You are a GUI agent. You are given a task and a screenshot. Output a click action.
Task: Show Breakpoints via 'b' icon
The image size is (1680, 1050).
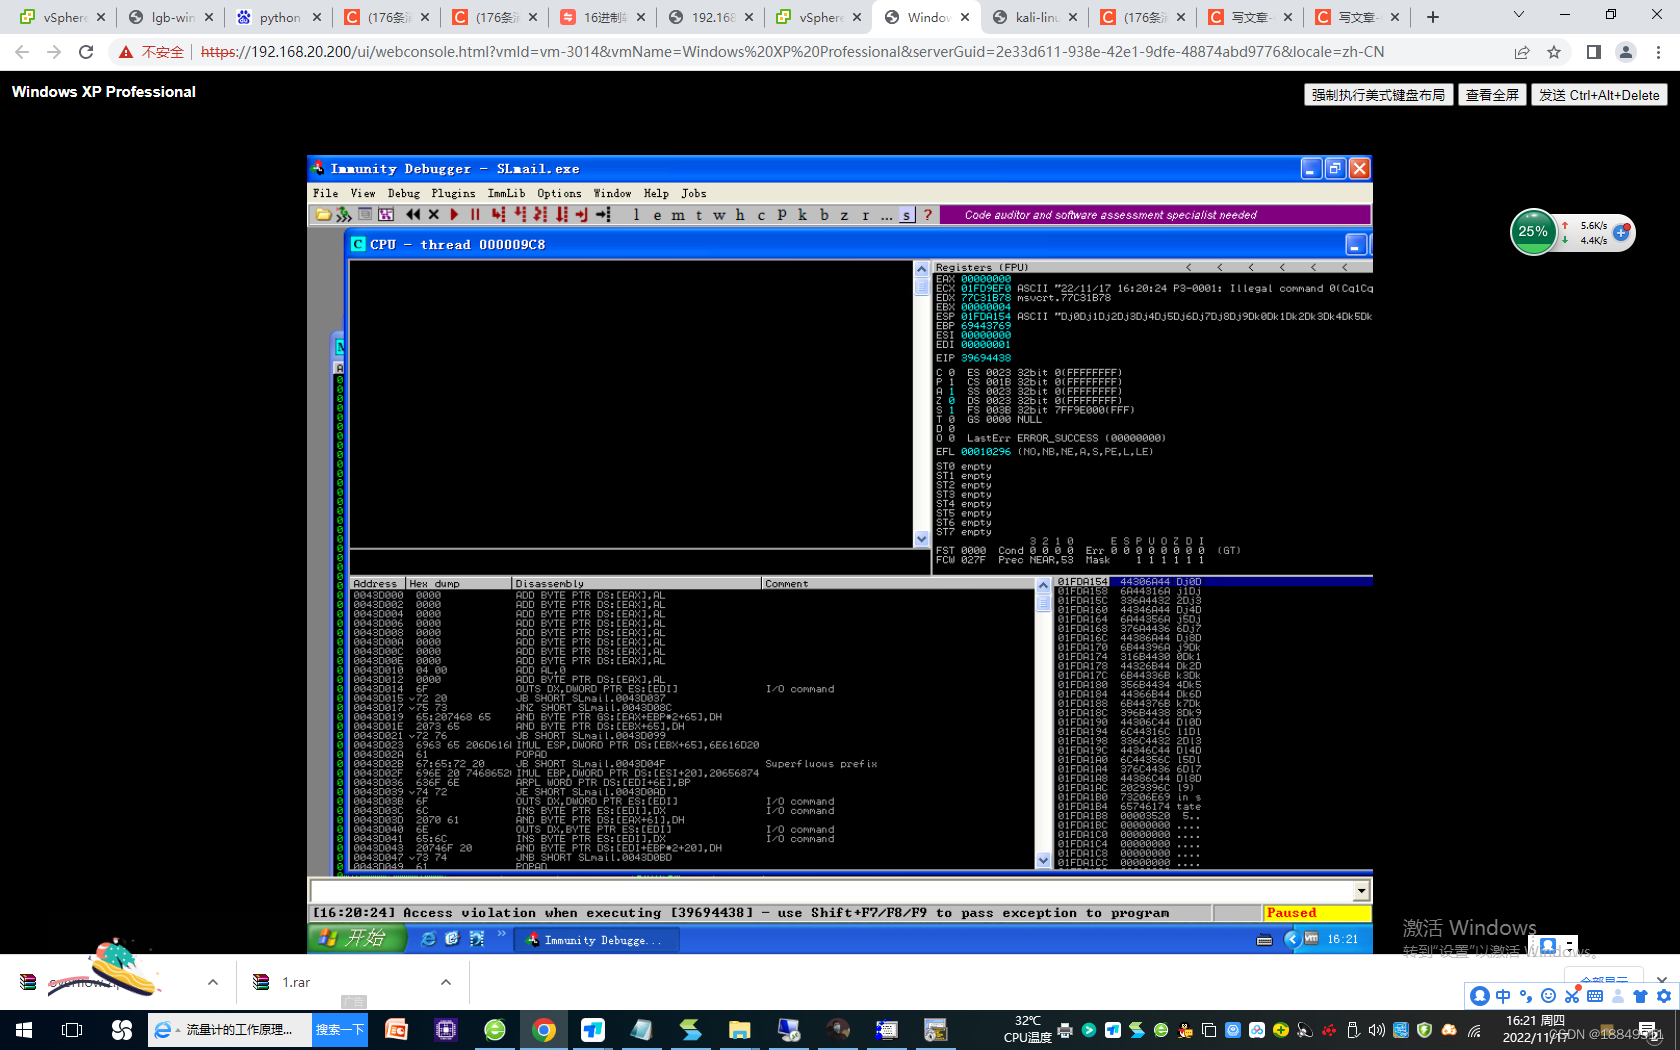point(824,215)
